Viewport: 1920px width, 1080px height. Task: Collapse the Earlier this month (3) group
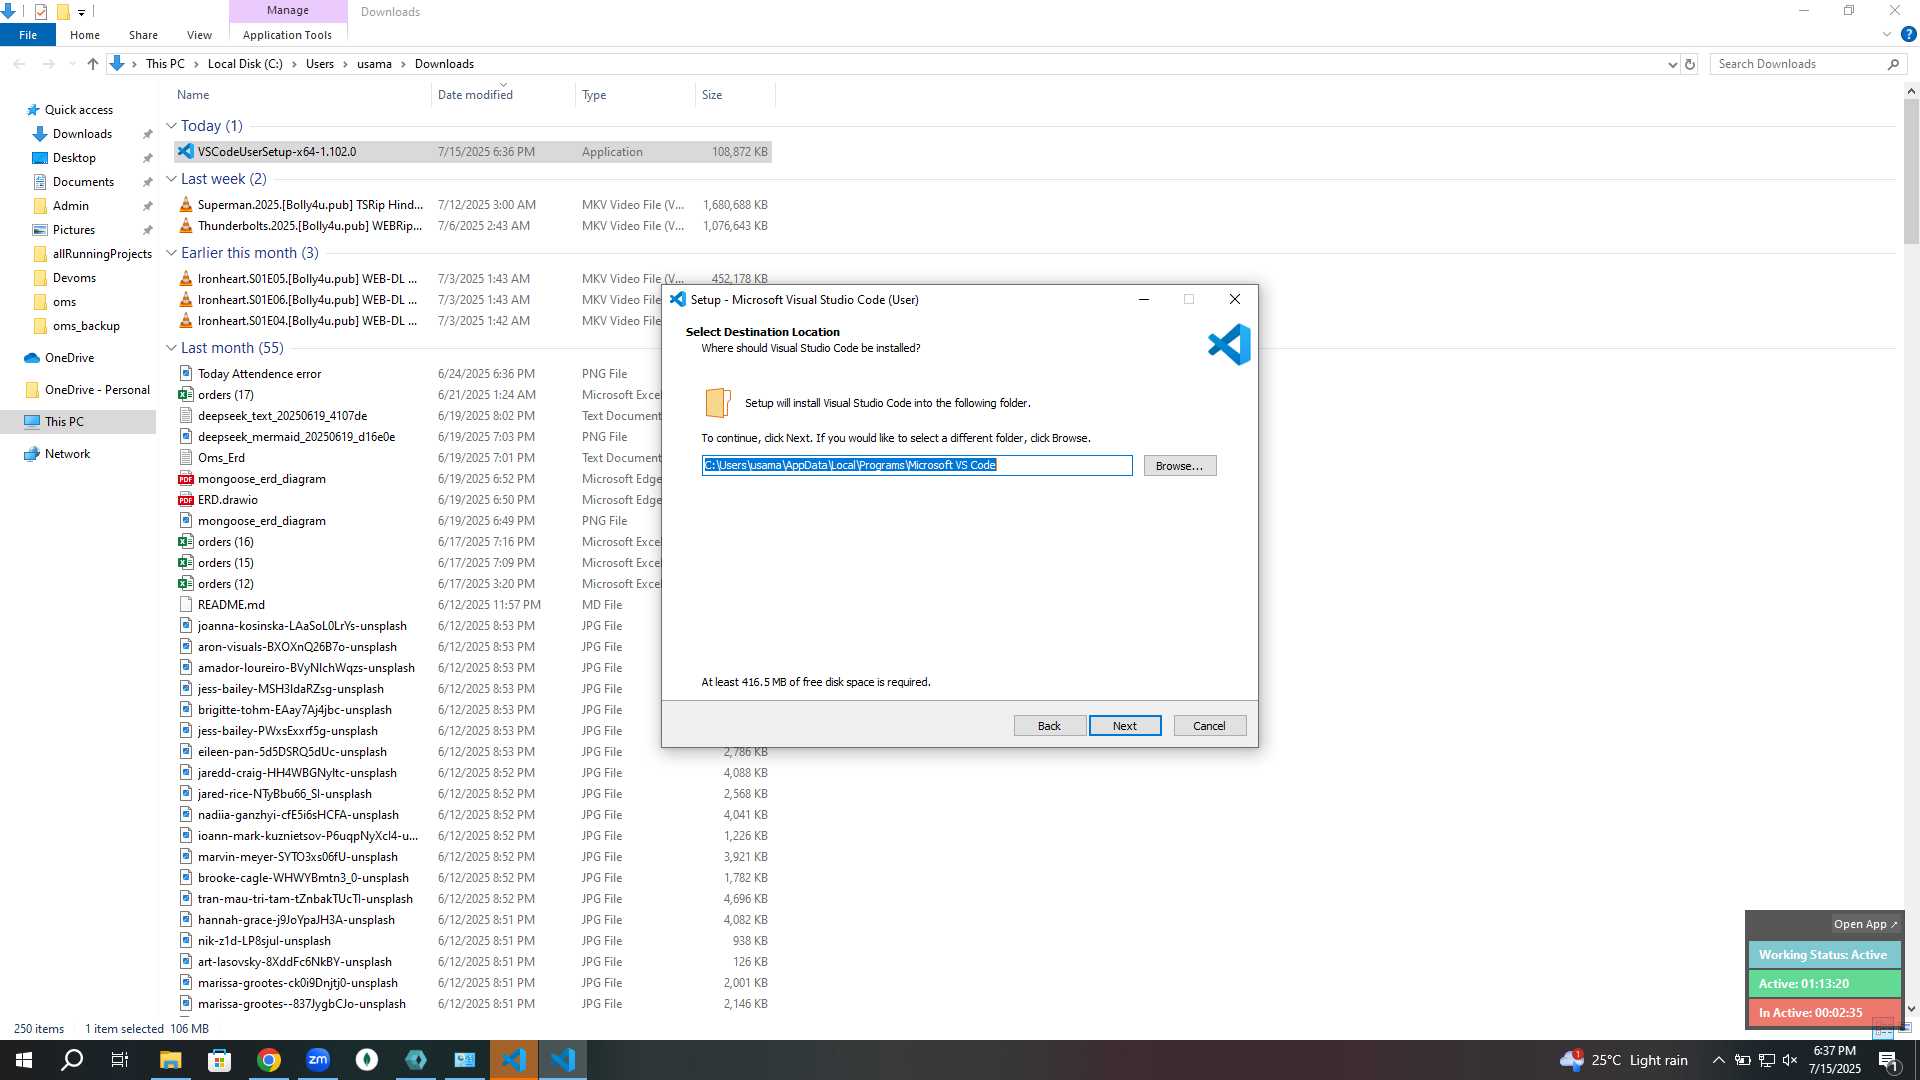(x=171, y=253)
